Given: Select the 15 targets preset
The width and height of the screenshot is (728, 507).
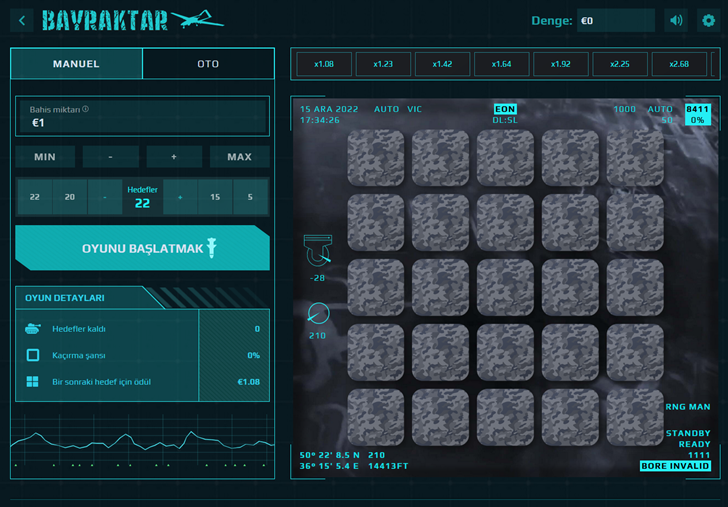Looking at the screenshot, I should 215,197.
